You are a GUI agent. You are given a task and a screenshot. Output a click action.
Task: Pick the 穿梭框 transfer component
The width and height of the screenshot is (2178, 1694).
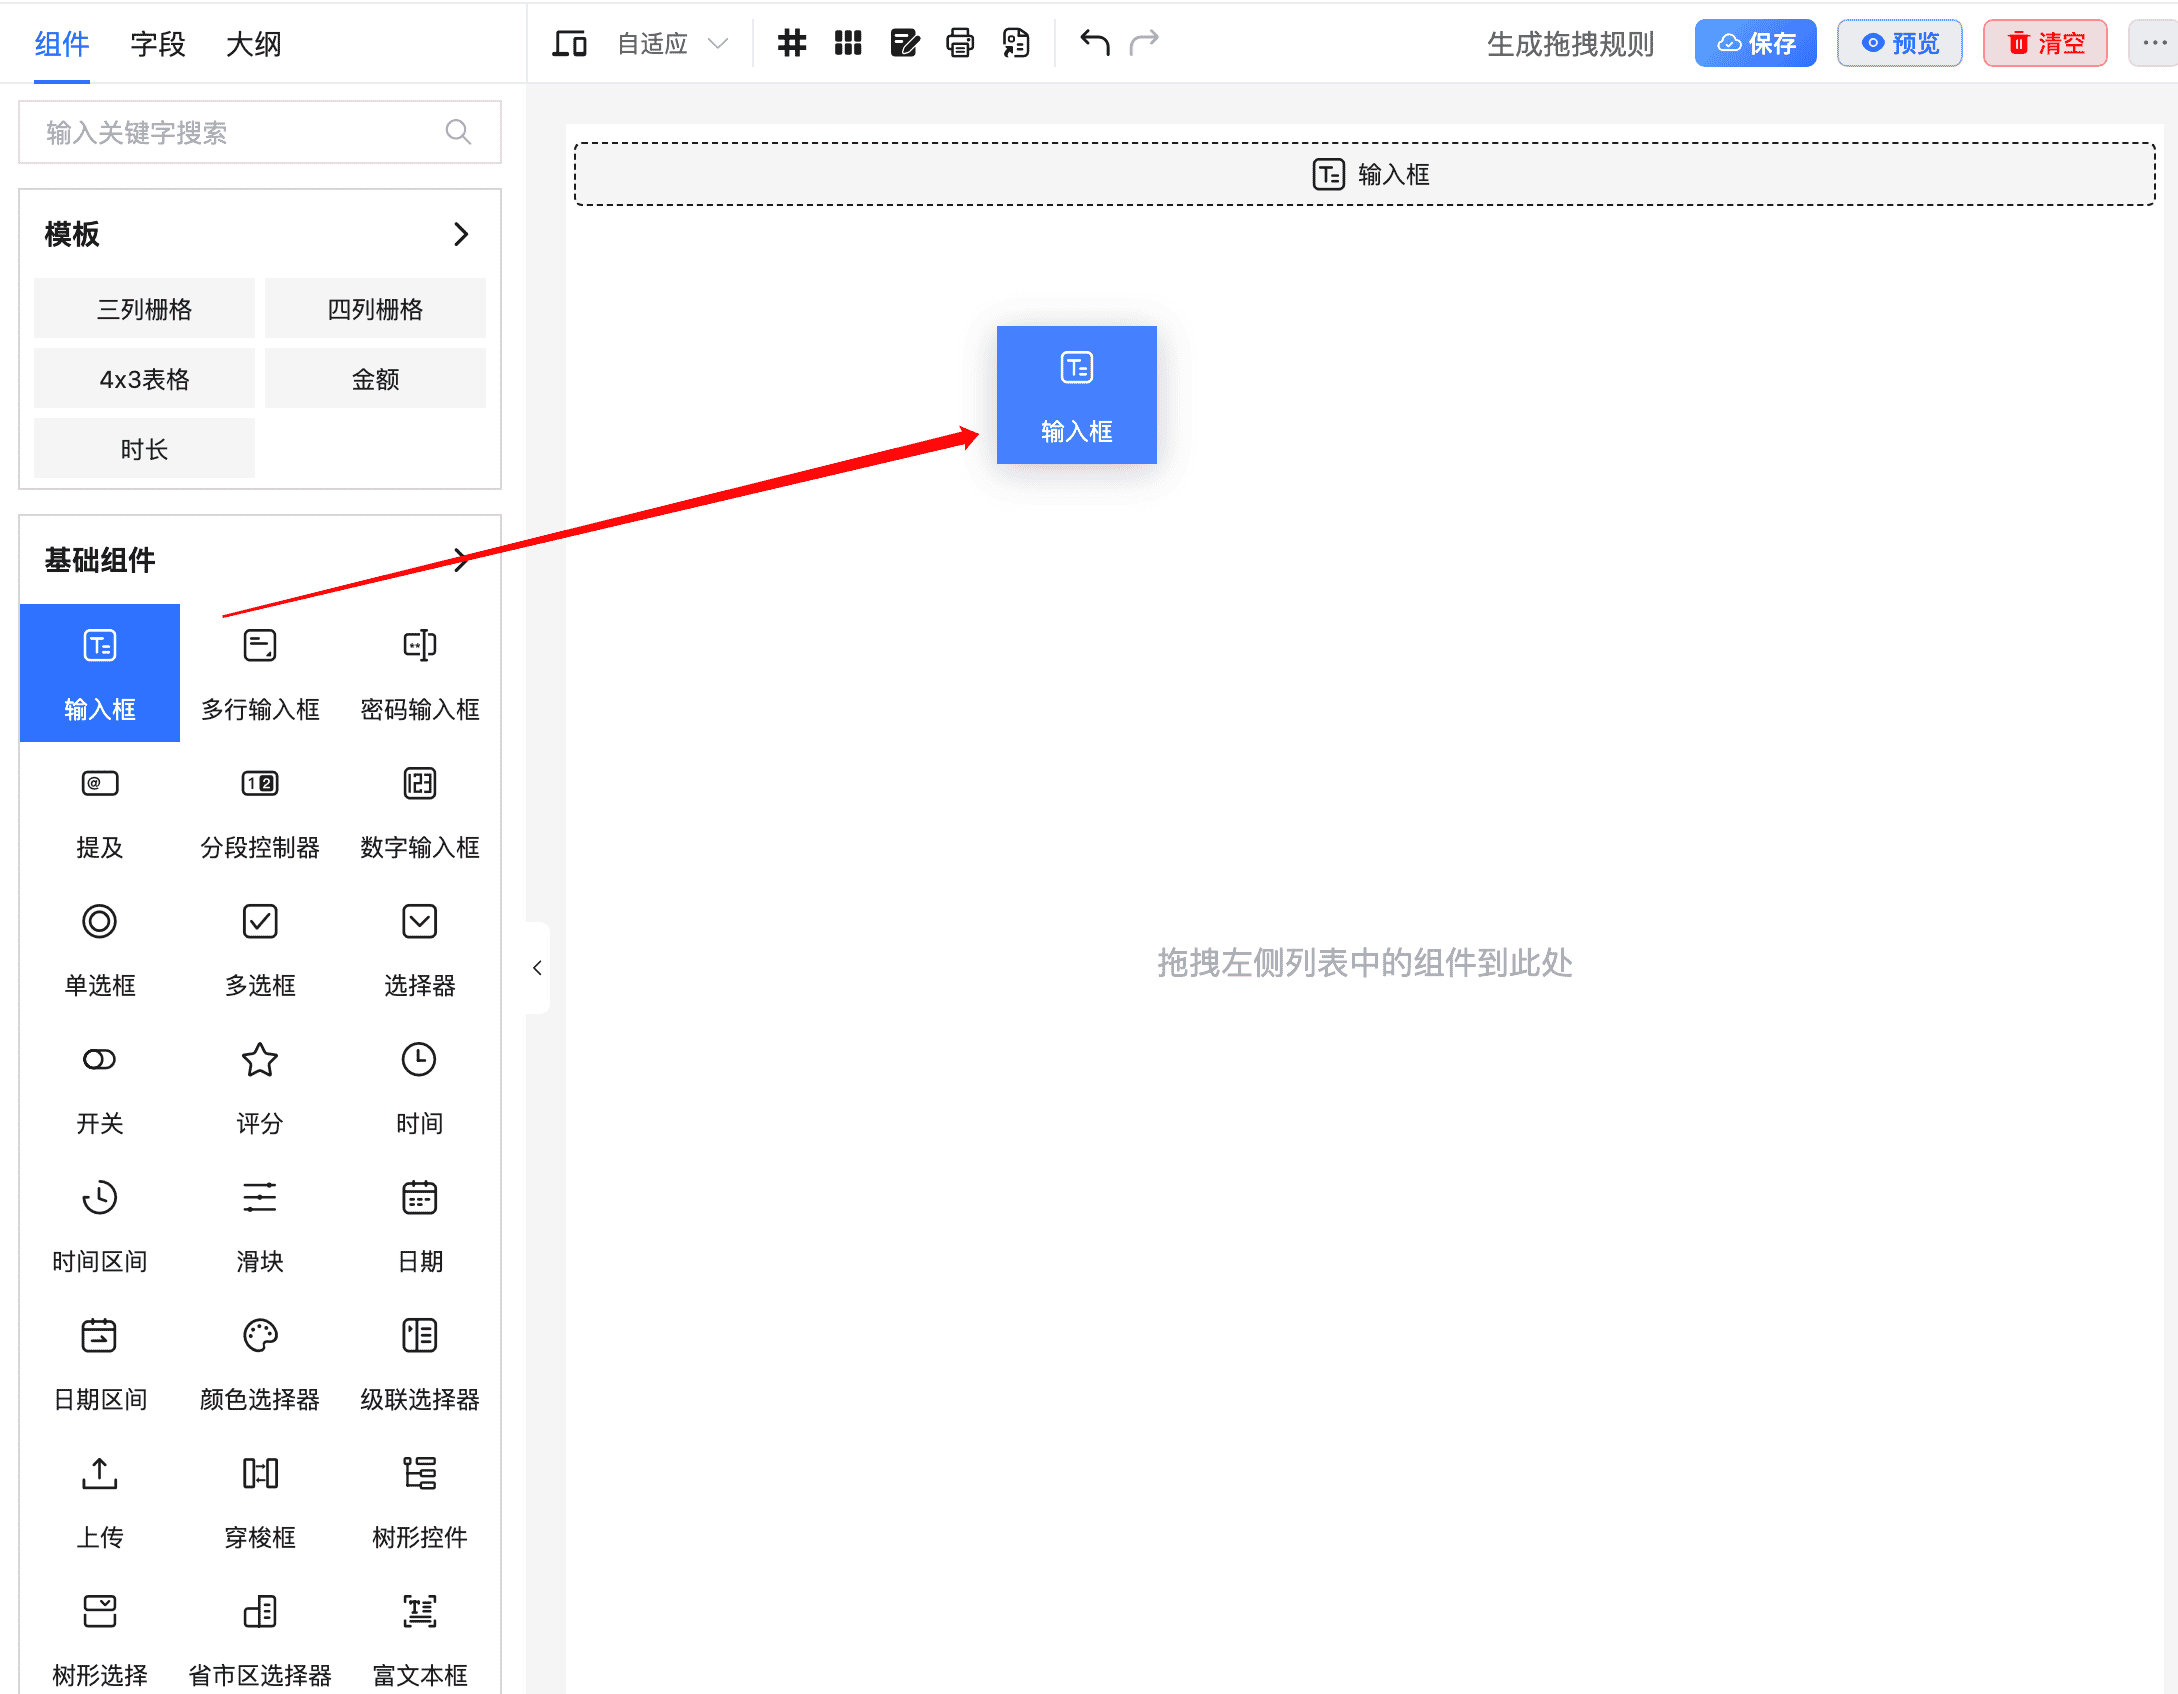click(260, 1501)
